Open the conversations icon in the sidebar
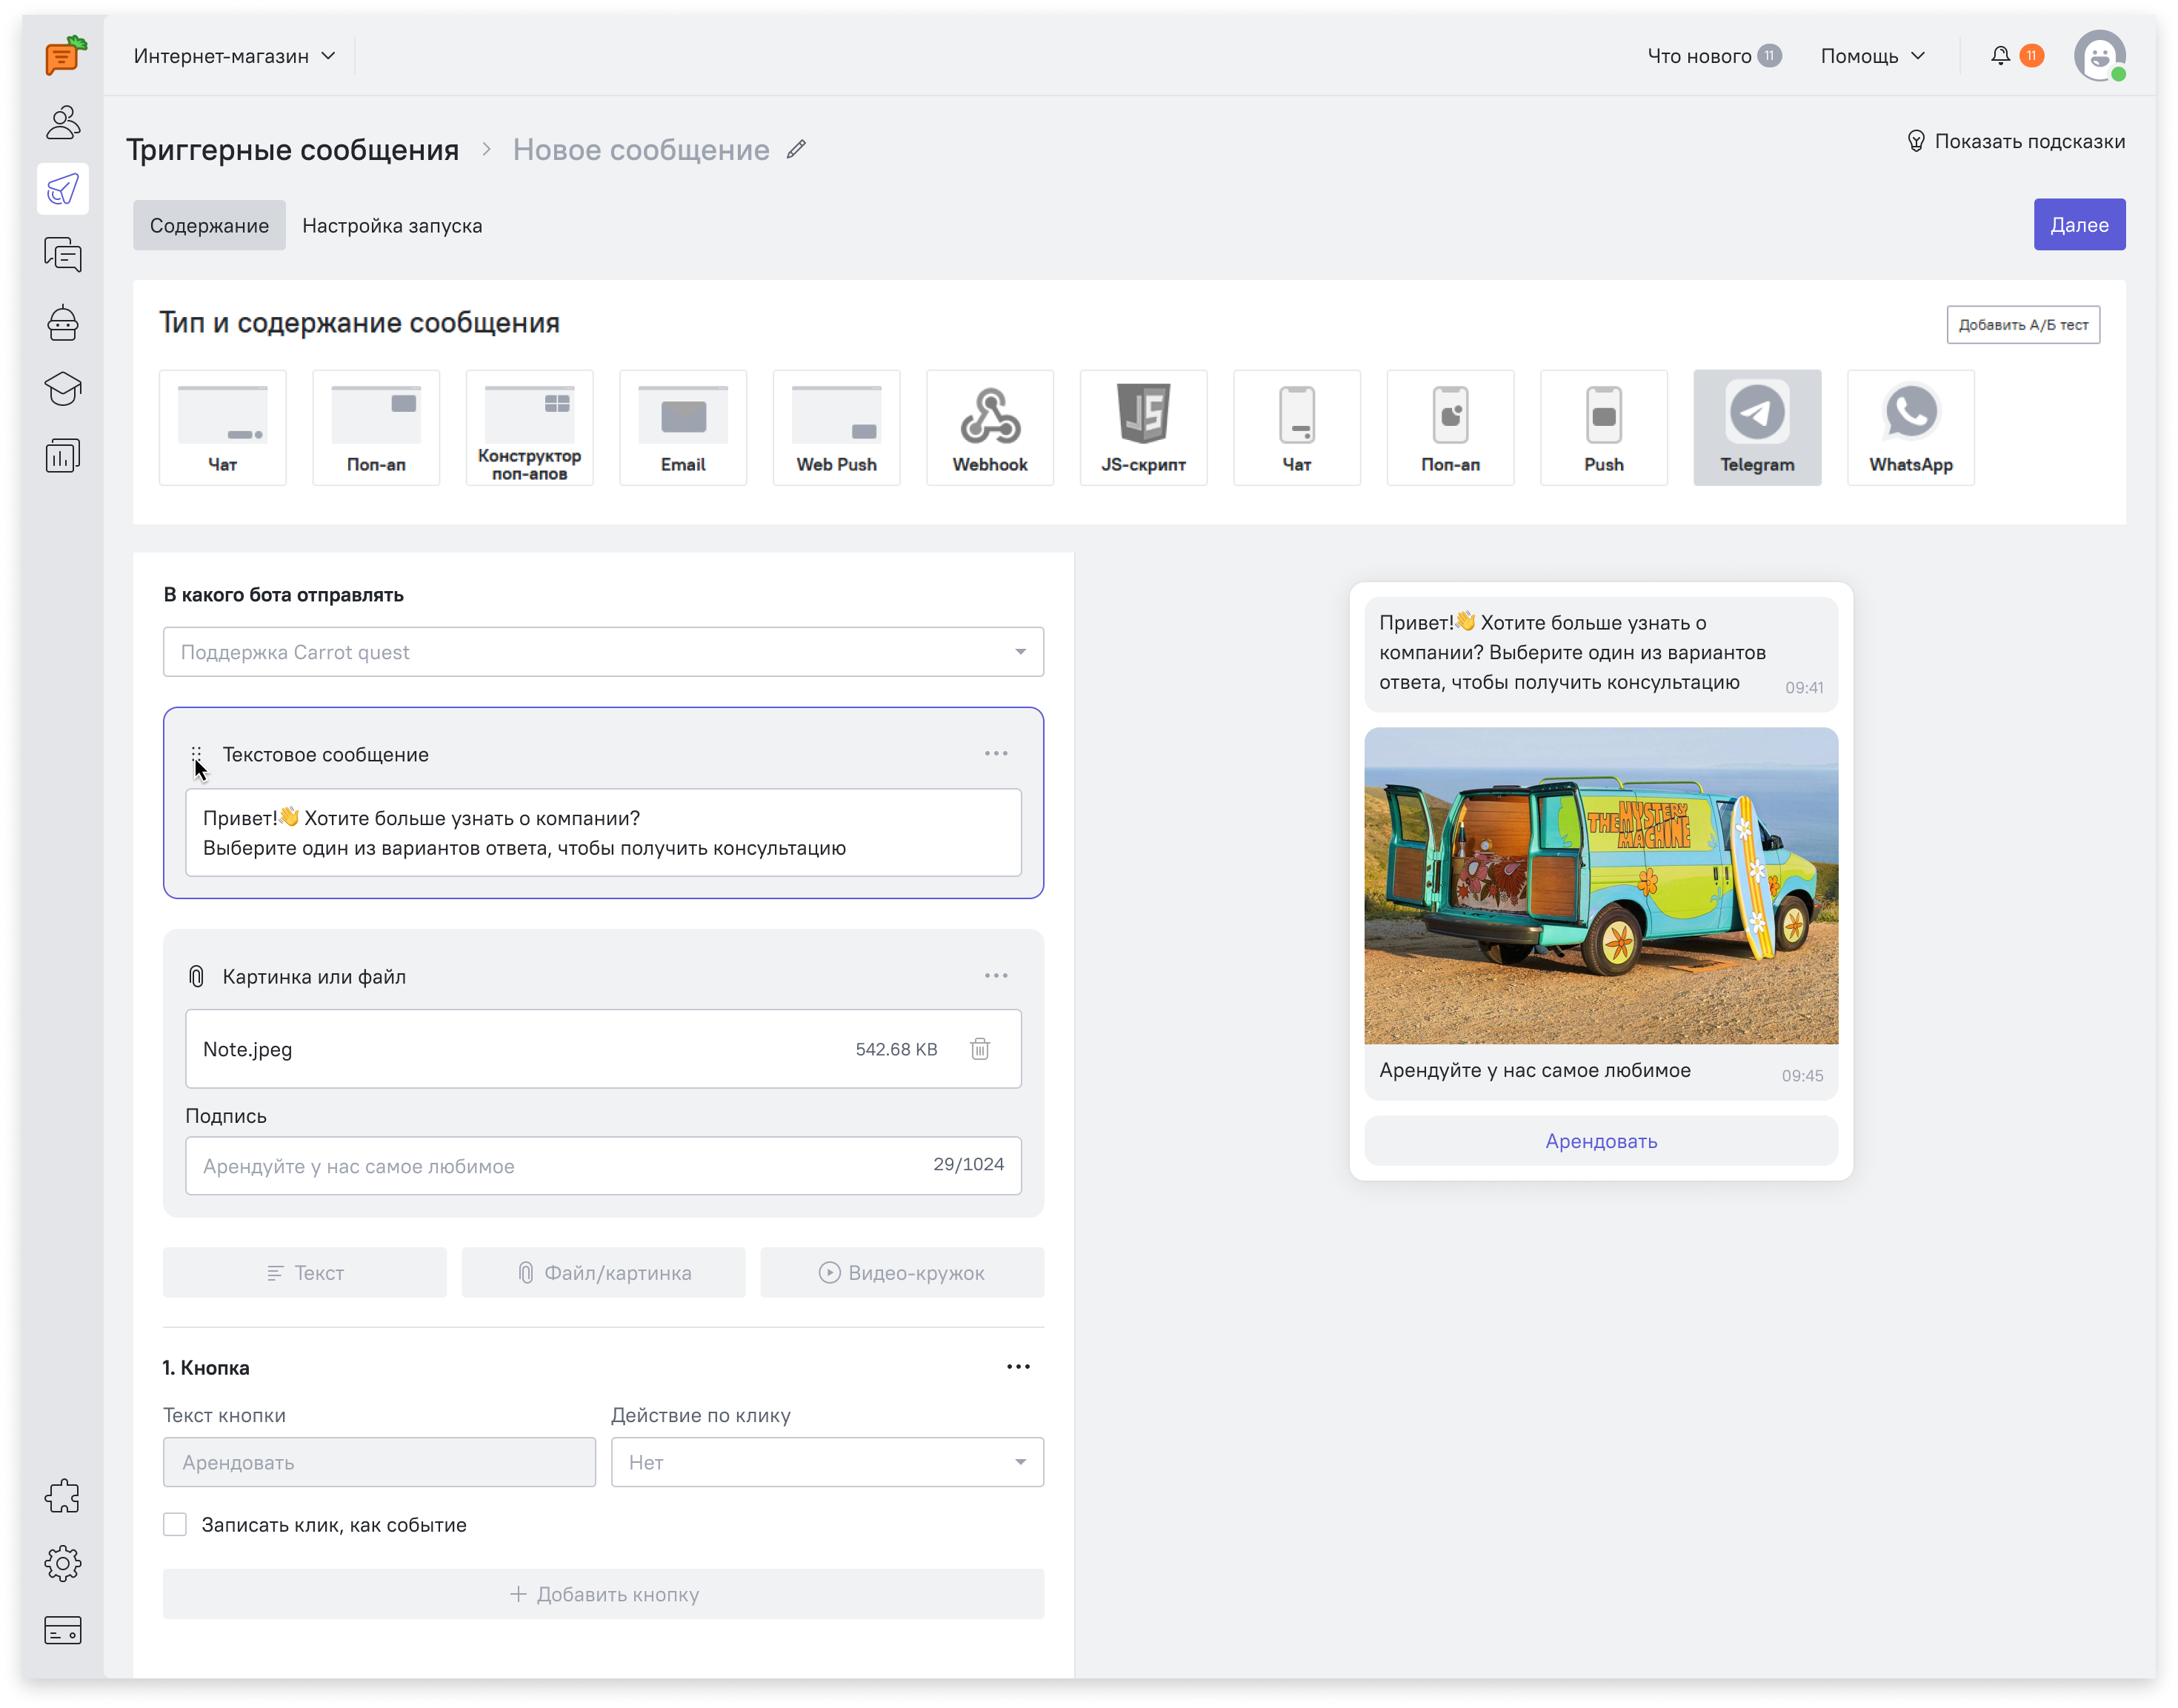The height and width of the screenshot is (1708, 2178). pyautogui.click(x=62, y=255)
